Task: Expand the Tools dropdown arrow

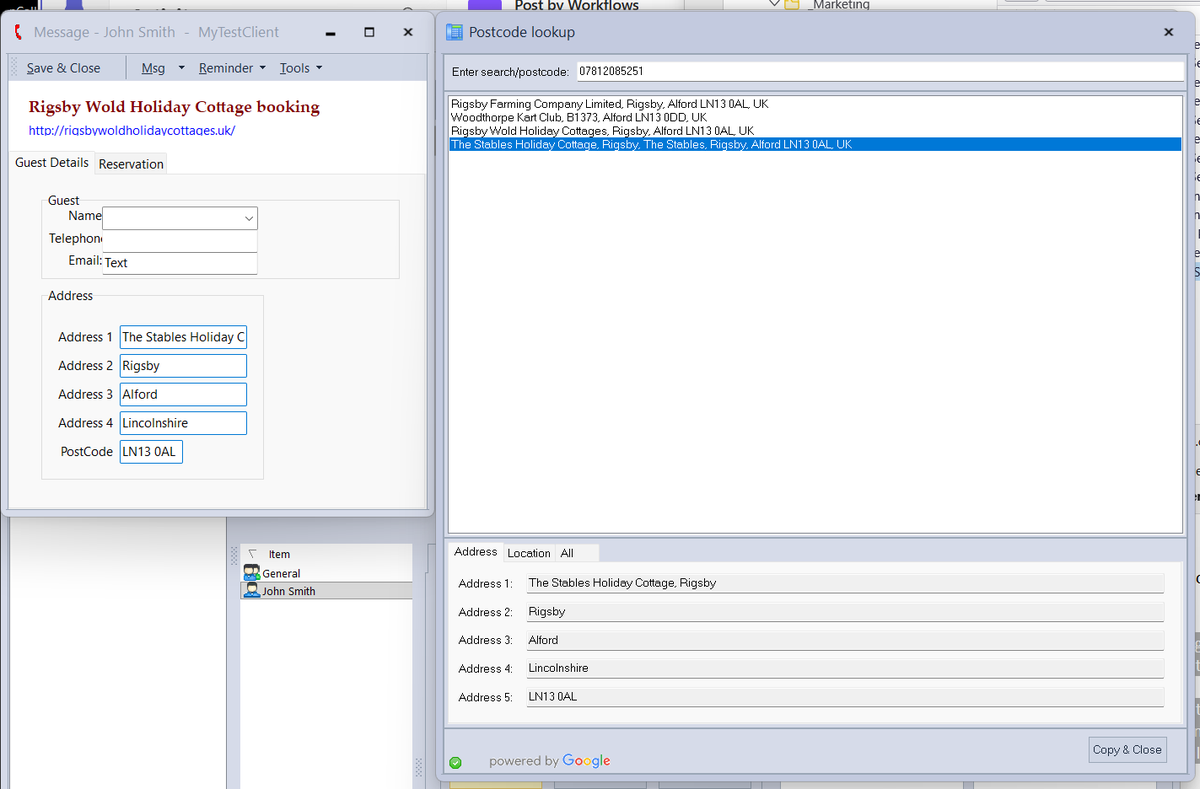Action: coord(319,68)
